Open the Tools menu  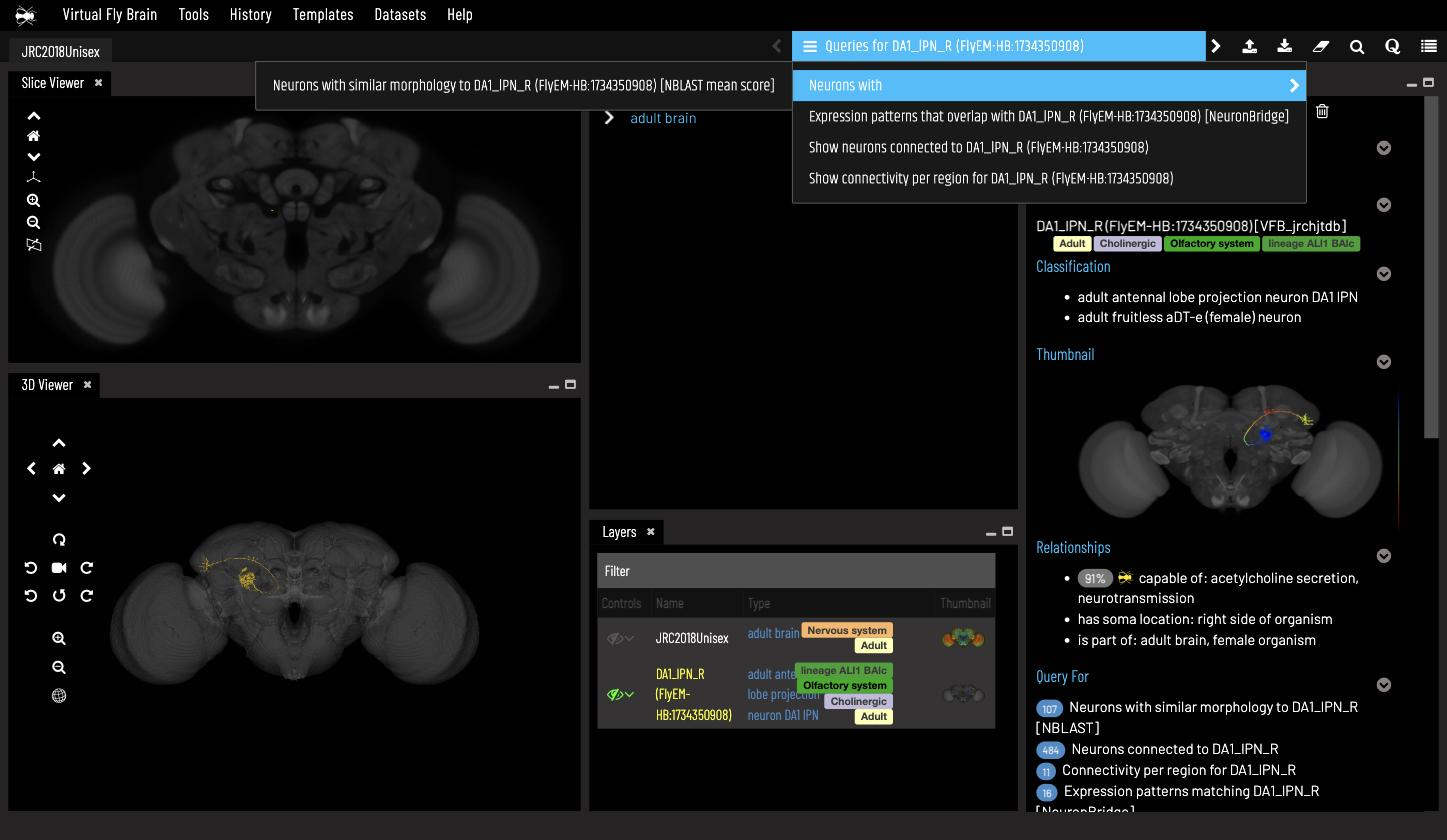tap(194, 15)
